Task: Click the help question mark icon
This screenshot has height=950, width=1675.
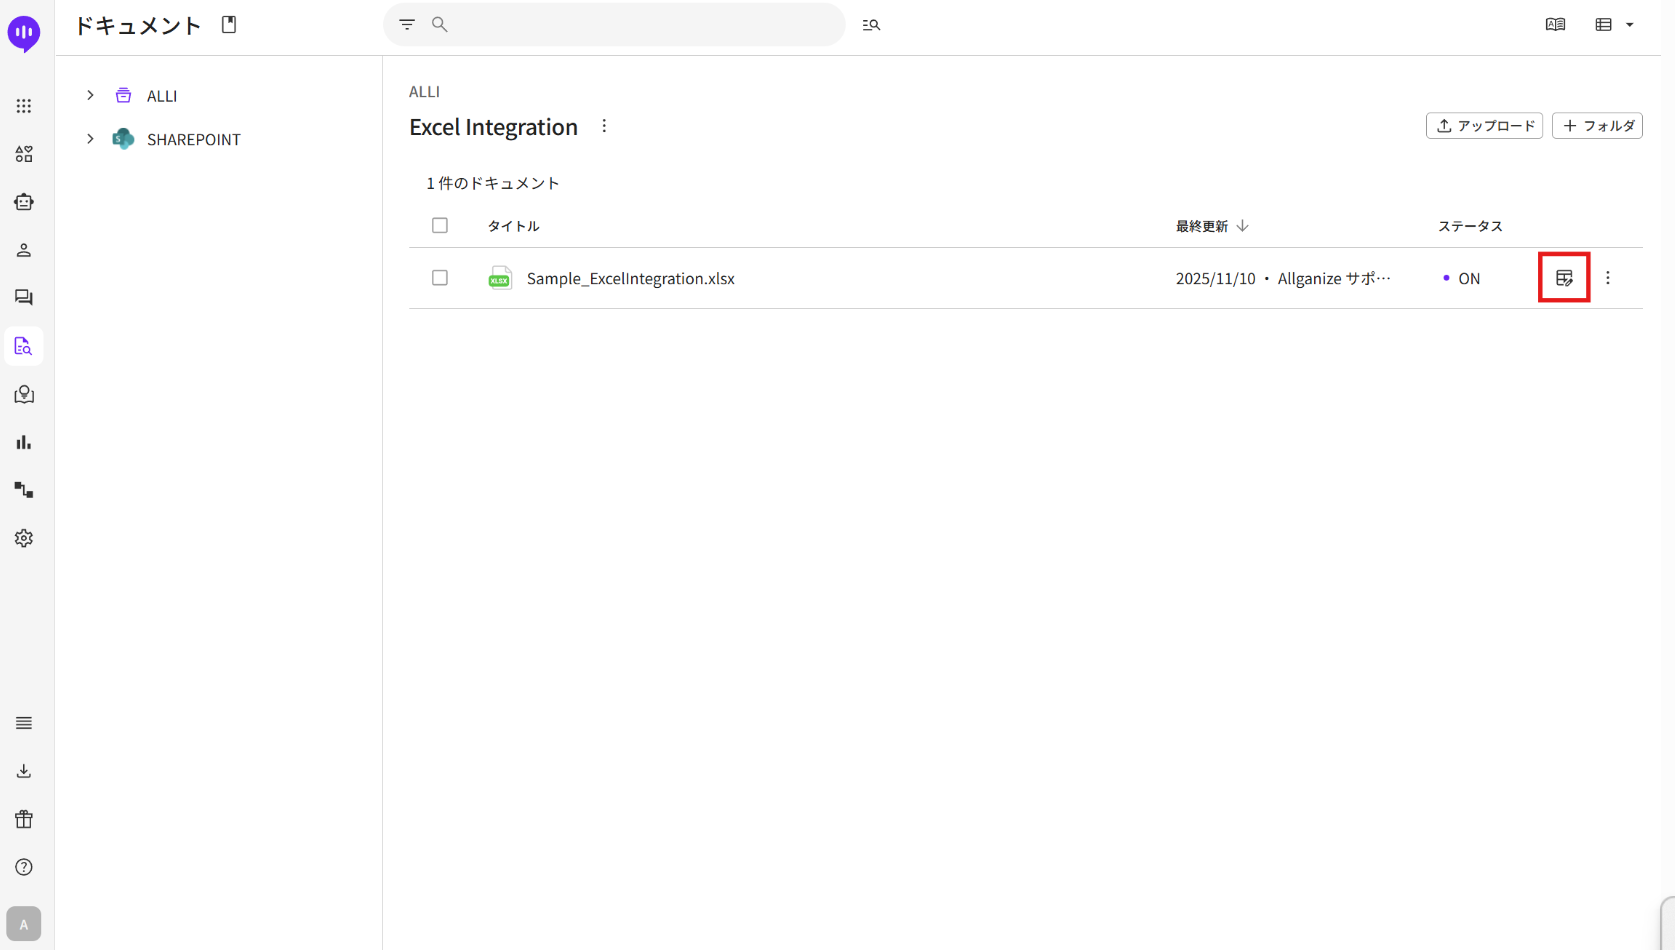Action: [24, 867]
